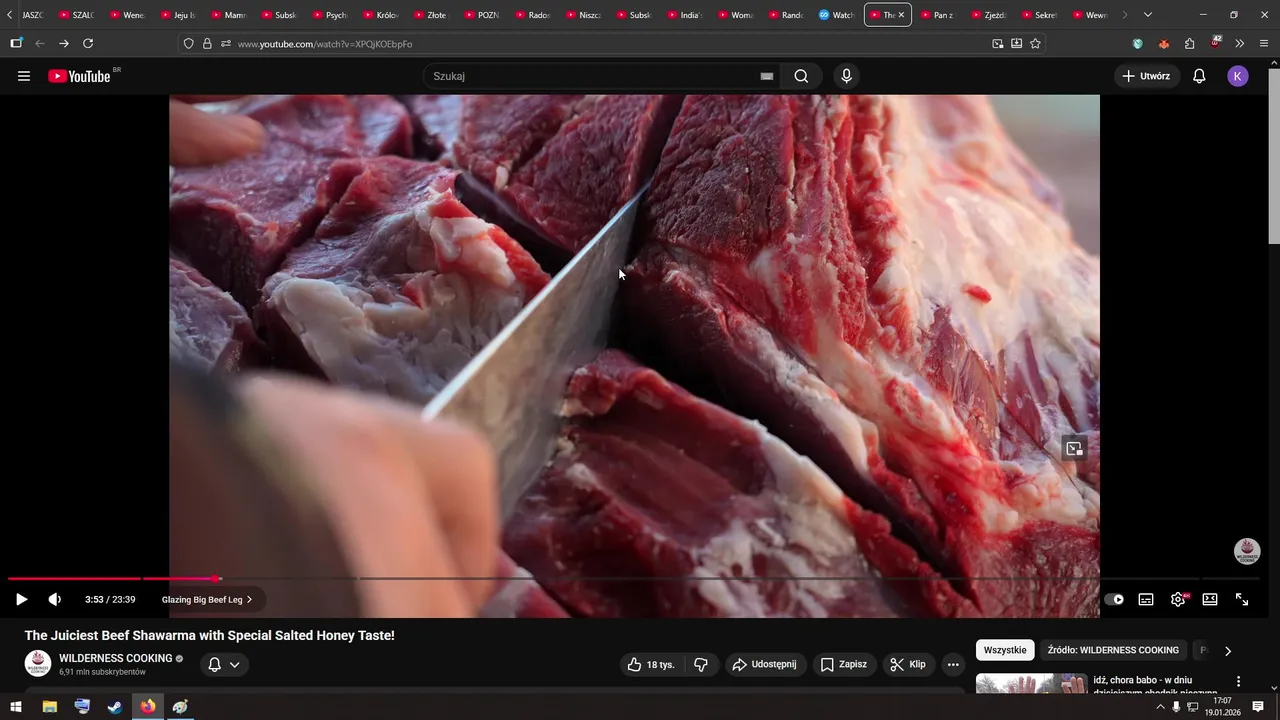Go to YouTube home via logo
The height and width of the screenshot is (720, 1280).
click(x=79, y=76)
